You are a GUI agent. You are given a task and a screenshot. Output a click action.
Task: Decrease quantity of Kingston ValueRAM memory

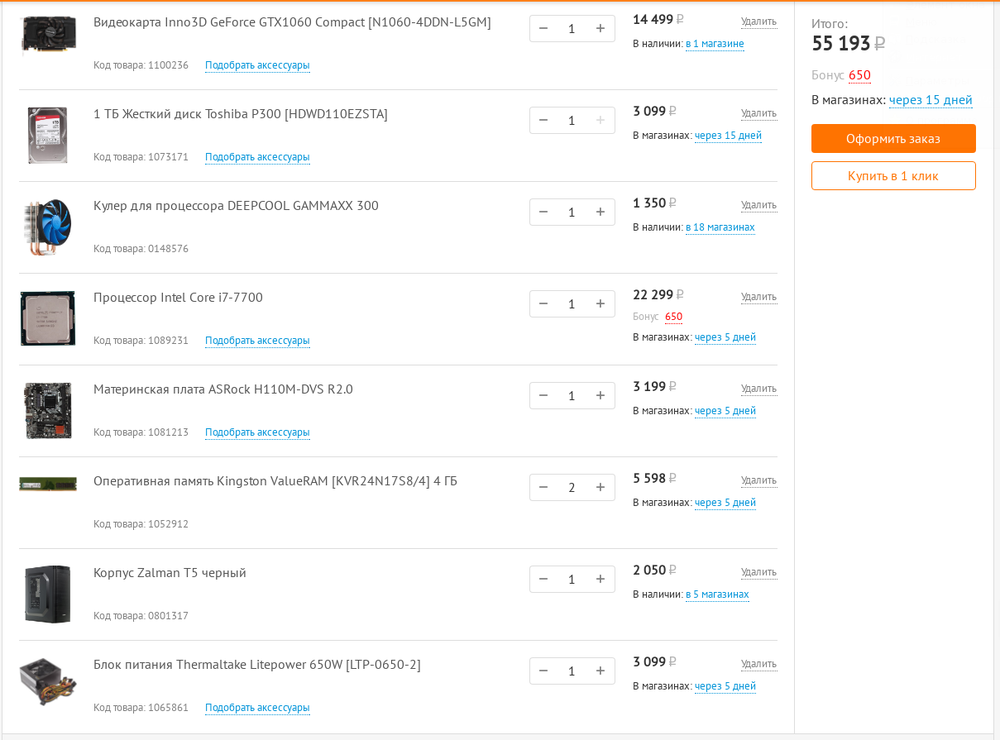pos(543,488)
